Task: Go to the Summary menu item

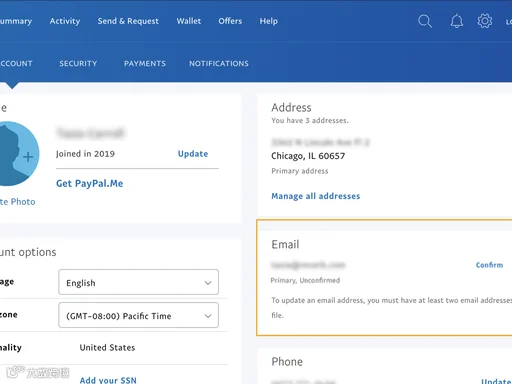Action: pyautogui.click(x=16, y=21)
